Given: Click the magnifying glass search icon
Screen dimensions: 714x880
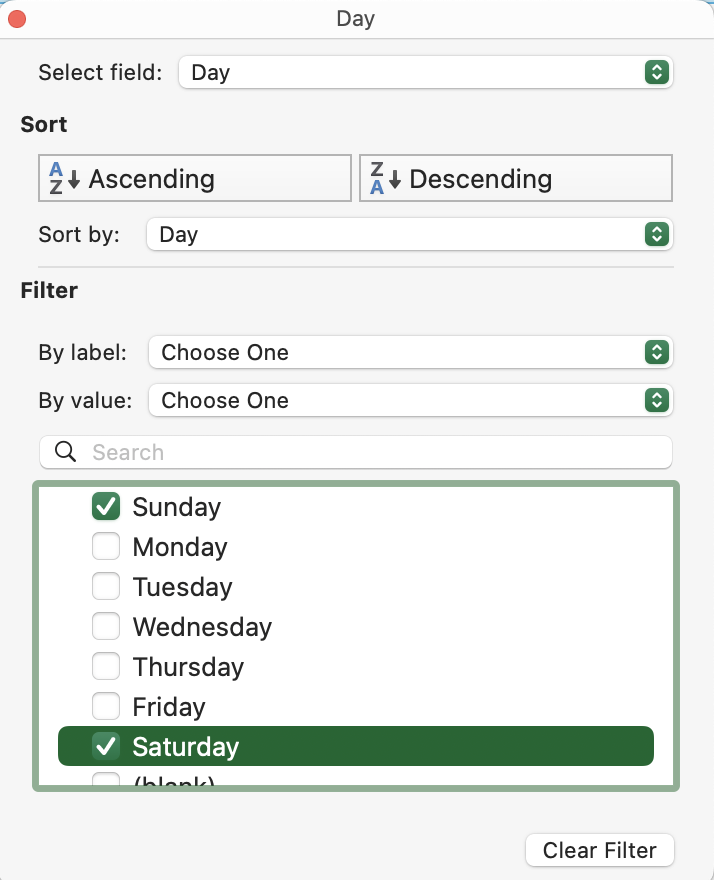Looking at the screenshot, I should coord(63,452).
